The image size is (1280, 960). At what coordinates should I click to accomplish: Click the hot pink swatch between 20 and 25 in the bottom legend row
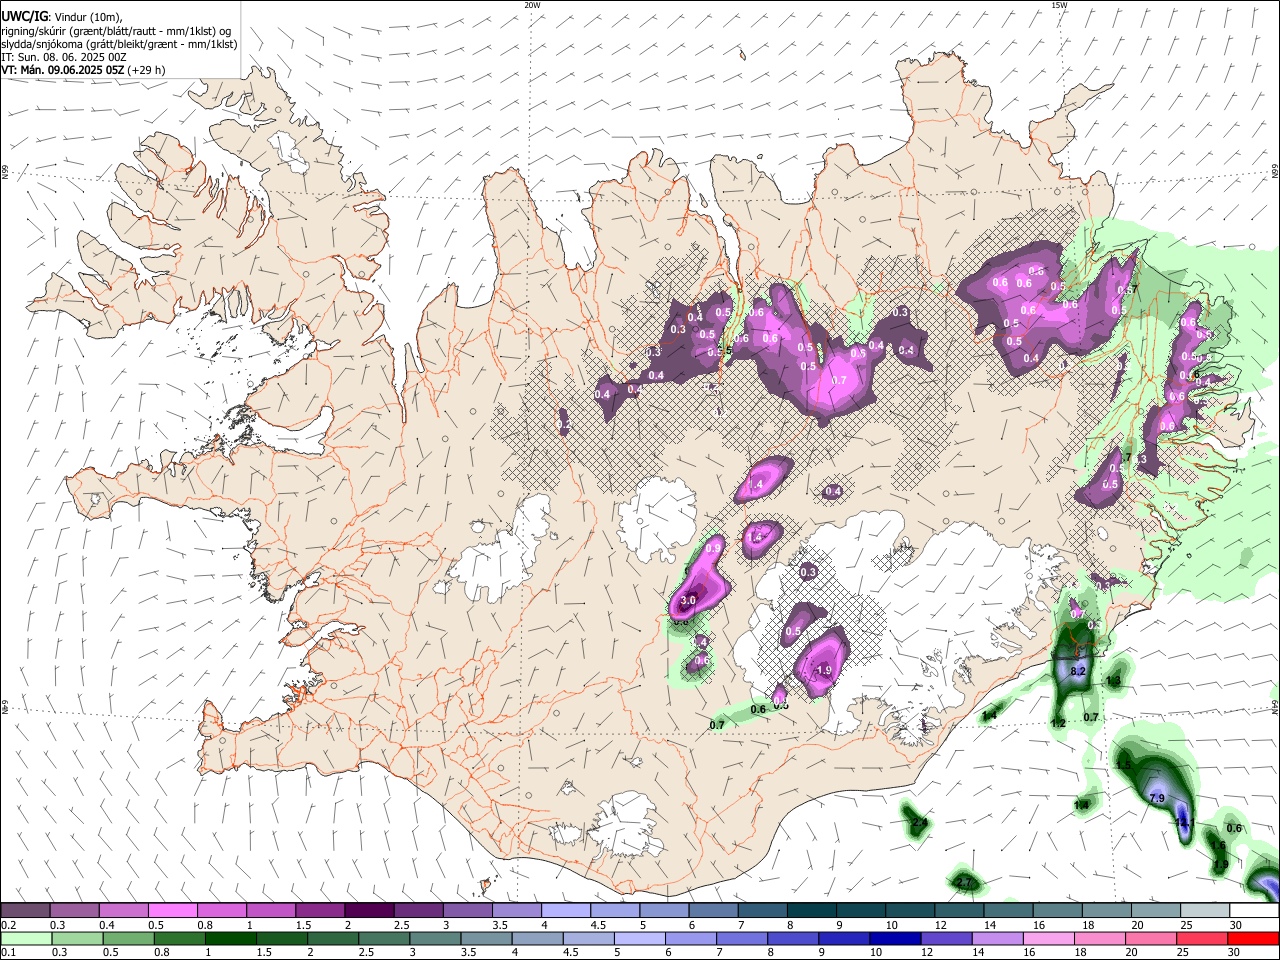(1150, 938)
